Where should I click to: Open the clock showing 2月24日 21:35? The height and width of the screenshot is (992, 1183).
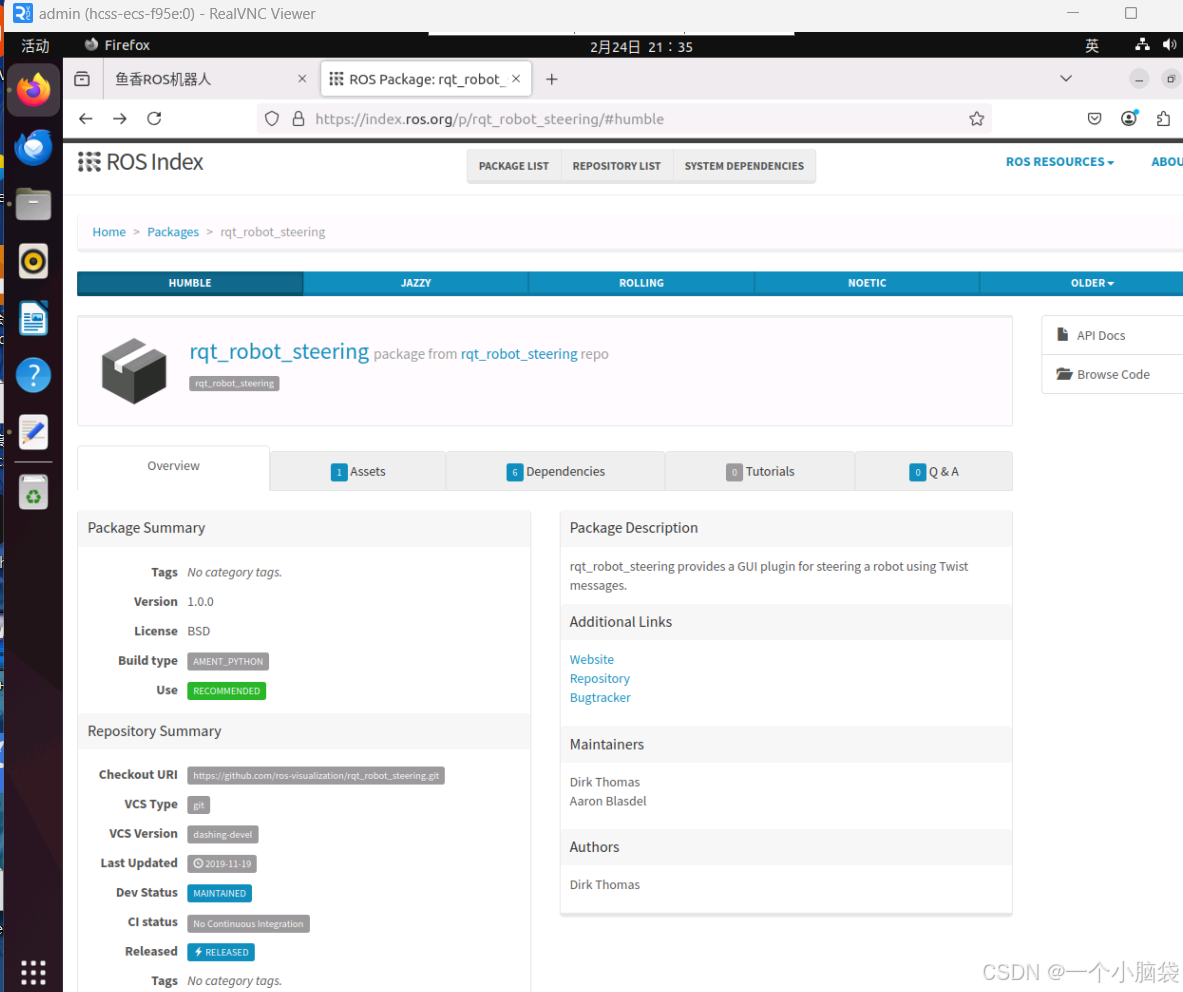click(641, 47)
